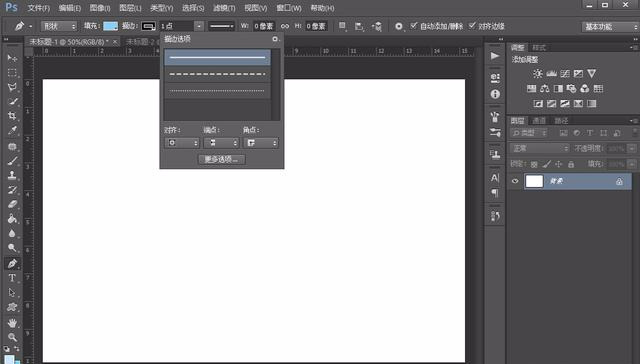
Task: Select the Paint Bucket tool
Action: coord(12,219)
